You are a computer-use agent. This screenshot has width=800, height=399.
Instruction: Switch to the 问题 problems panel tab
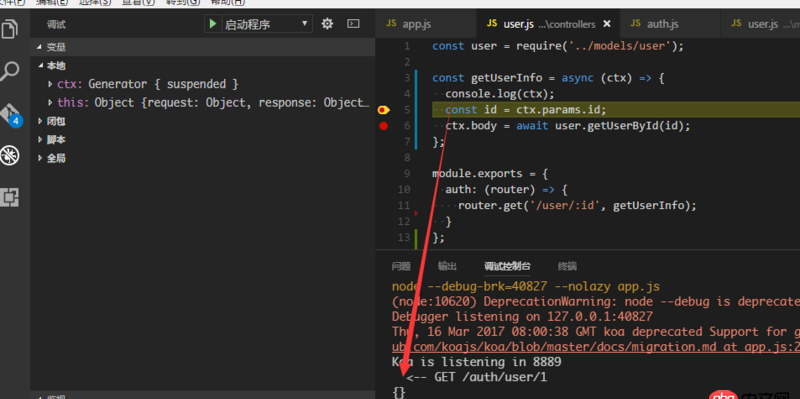click(401, 266)
